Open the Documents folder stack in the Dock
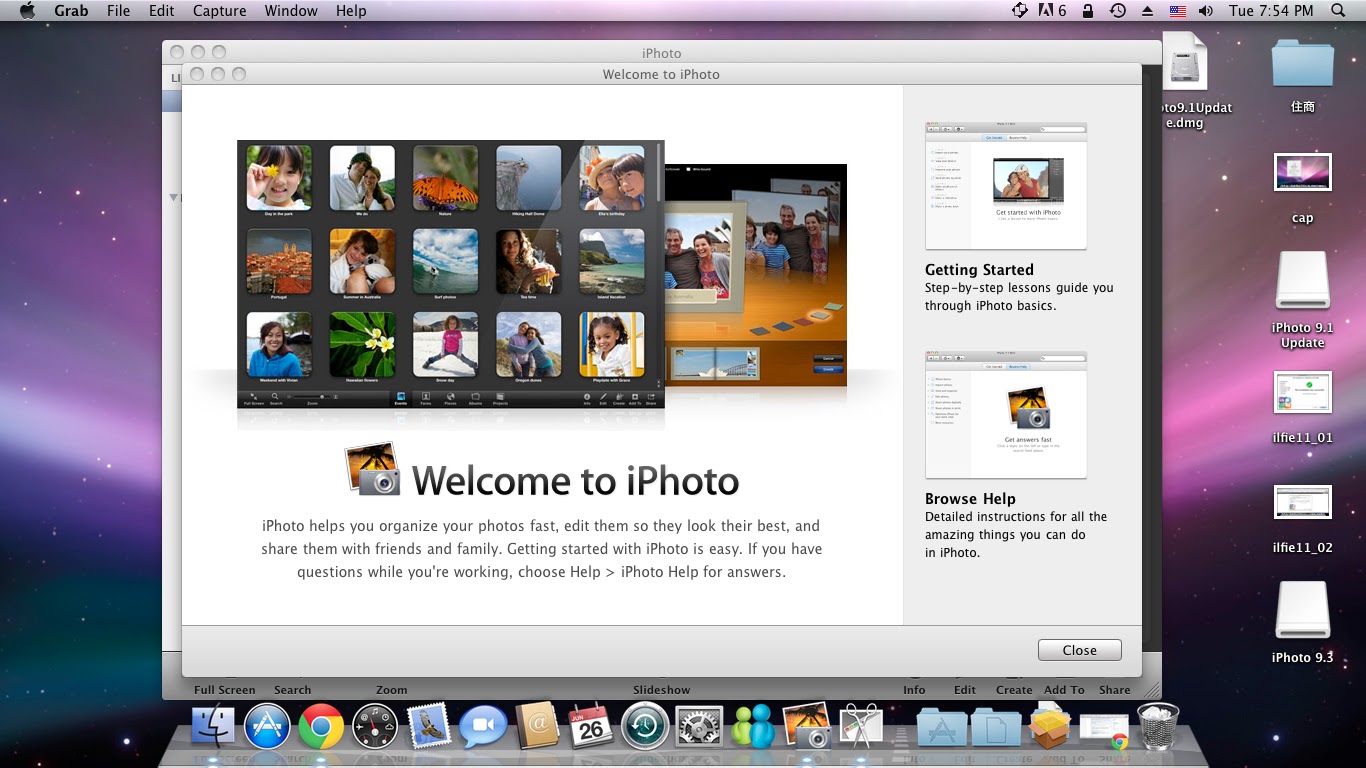This screenshot has height=768, width=1366. click(996, 727)
